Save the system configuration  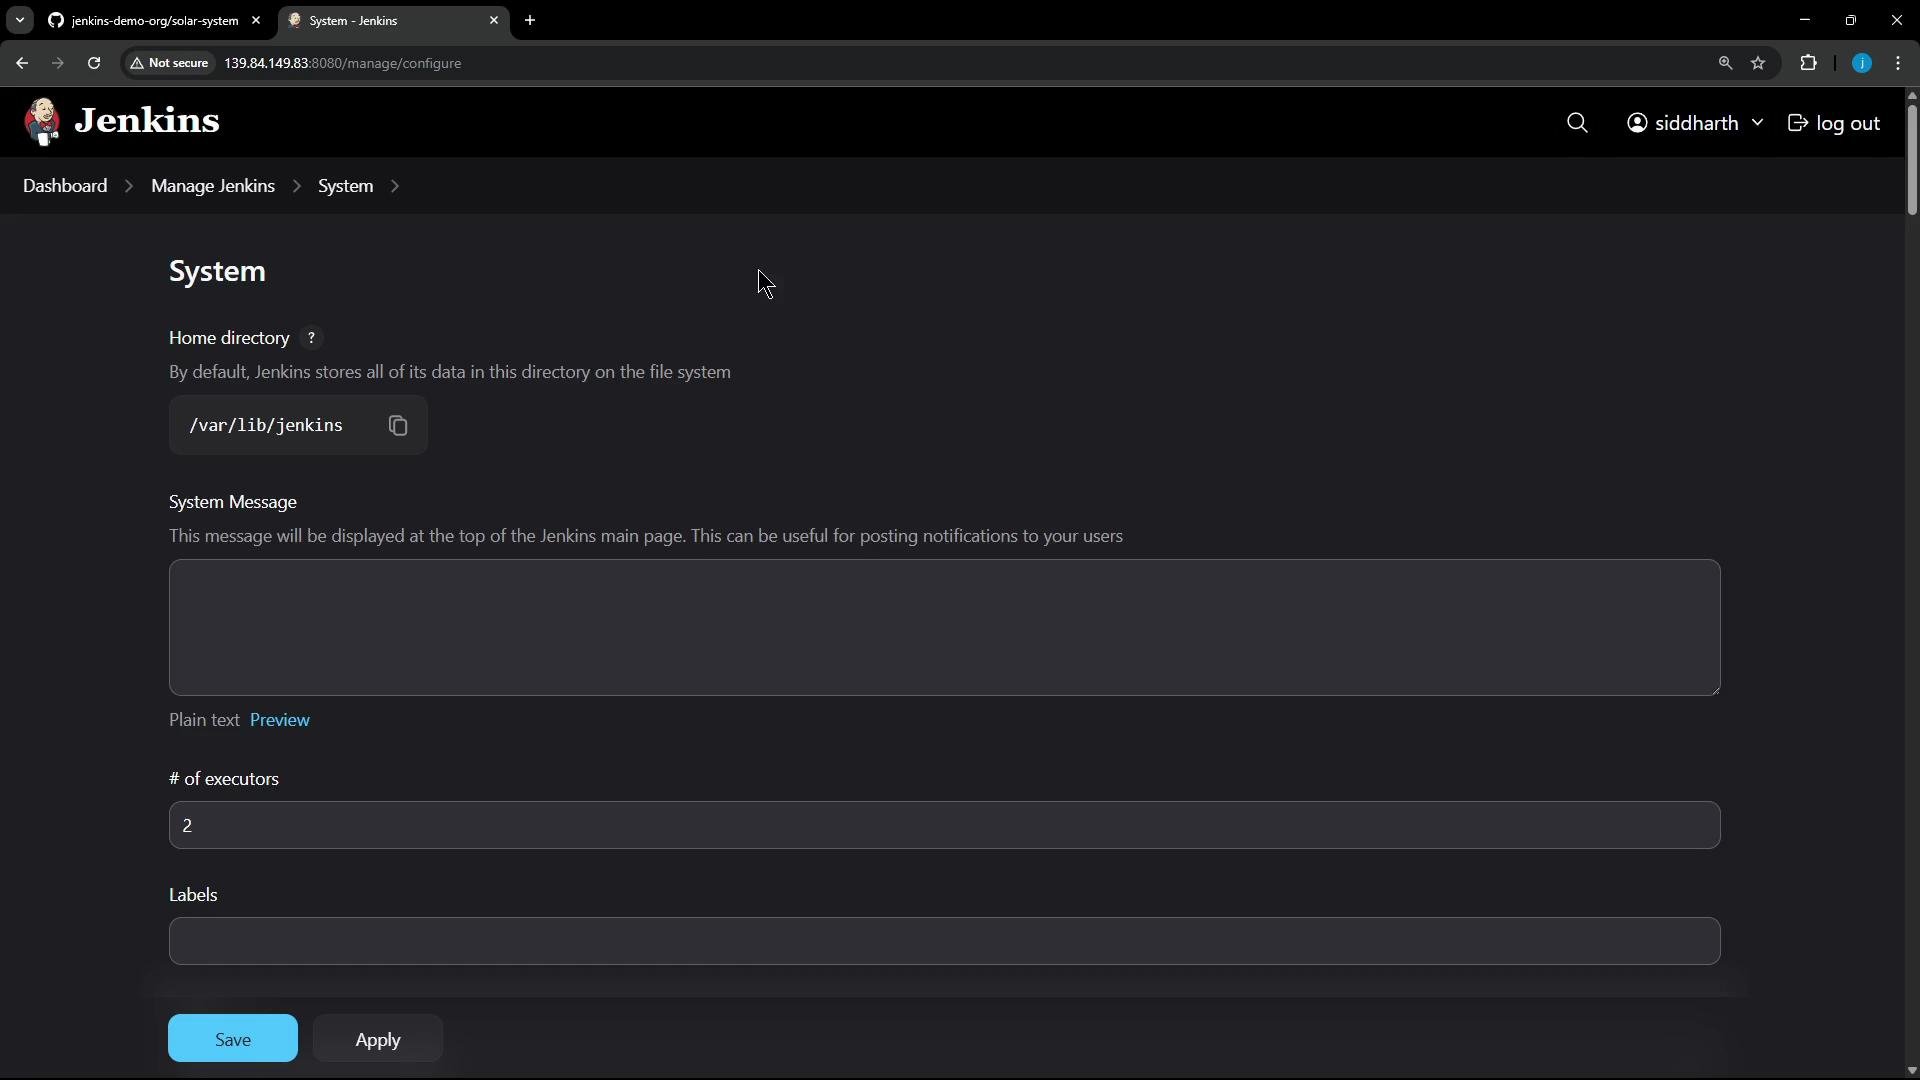(233, 1039)
